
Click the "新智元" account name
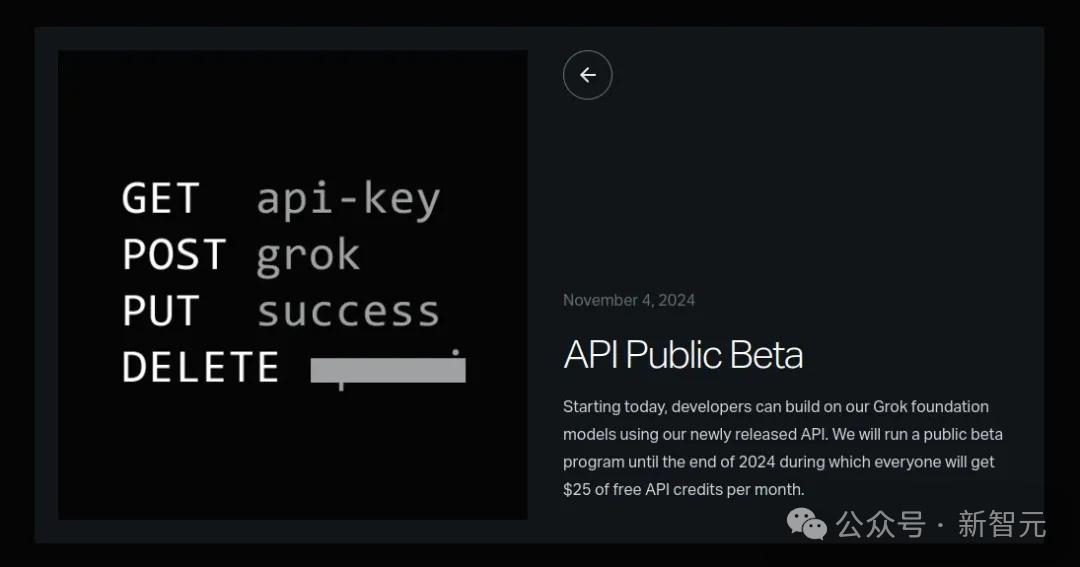click(x=1001, y=524)
